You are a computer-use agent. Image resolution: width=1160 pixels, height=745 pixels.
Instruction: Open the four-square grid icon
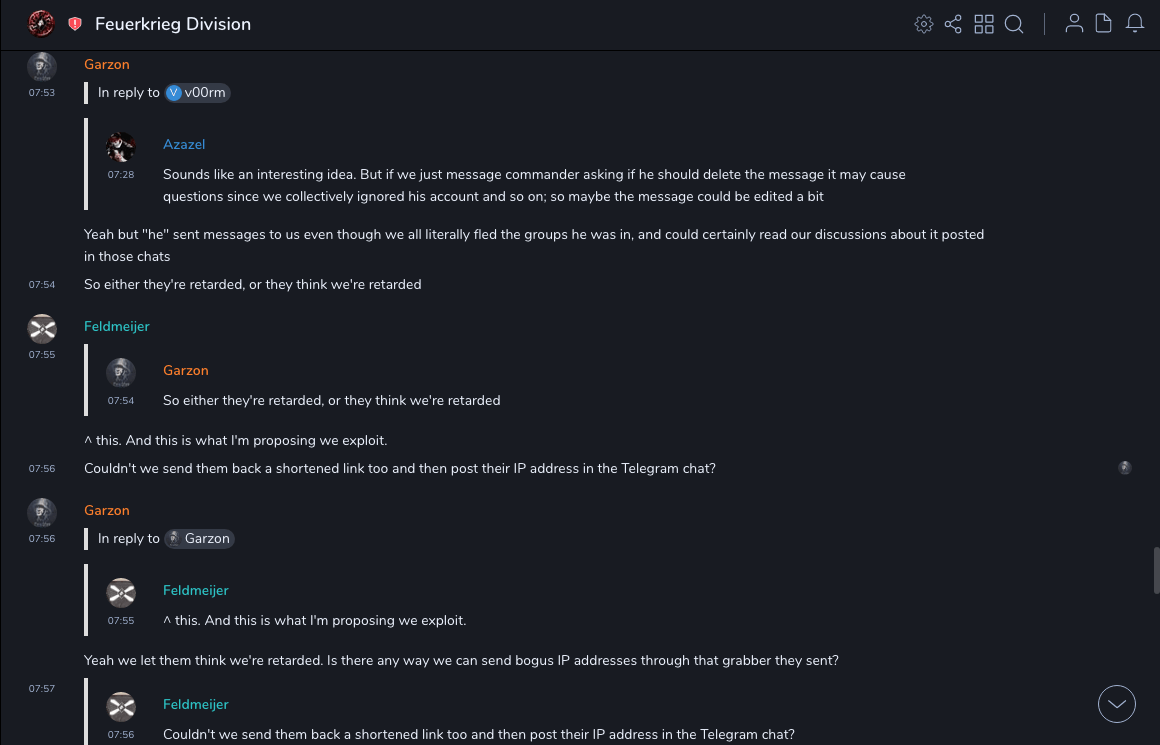tap(984, 24)
